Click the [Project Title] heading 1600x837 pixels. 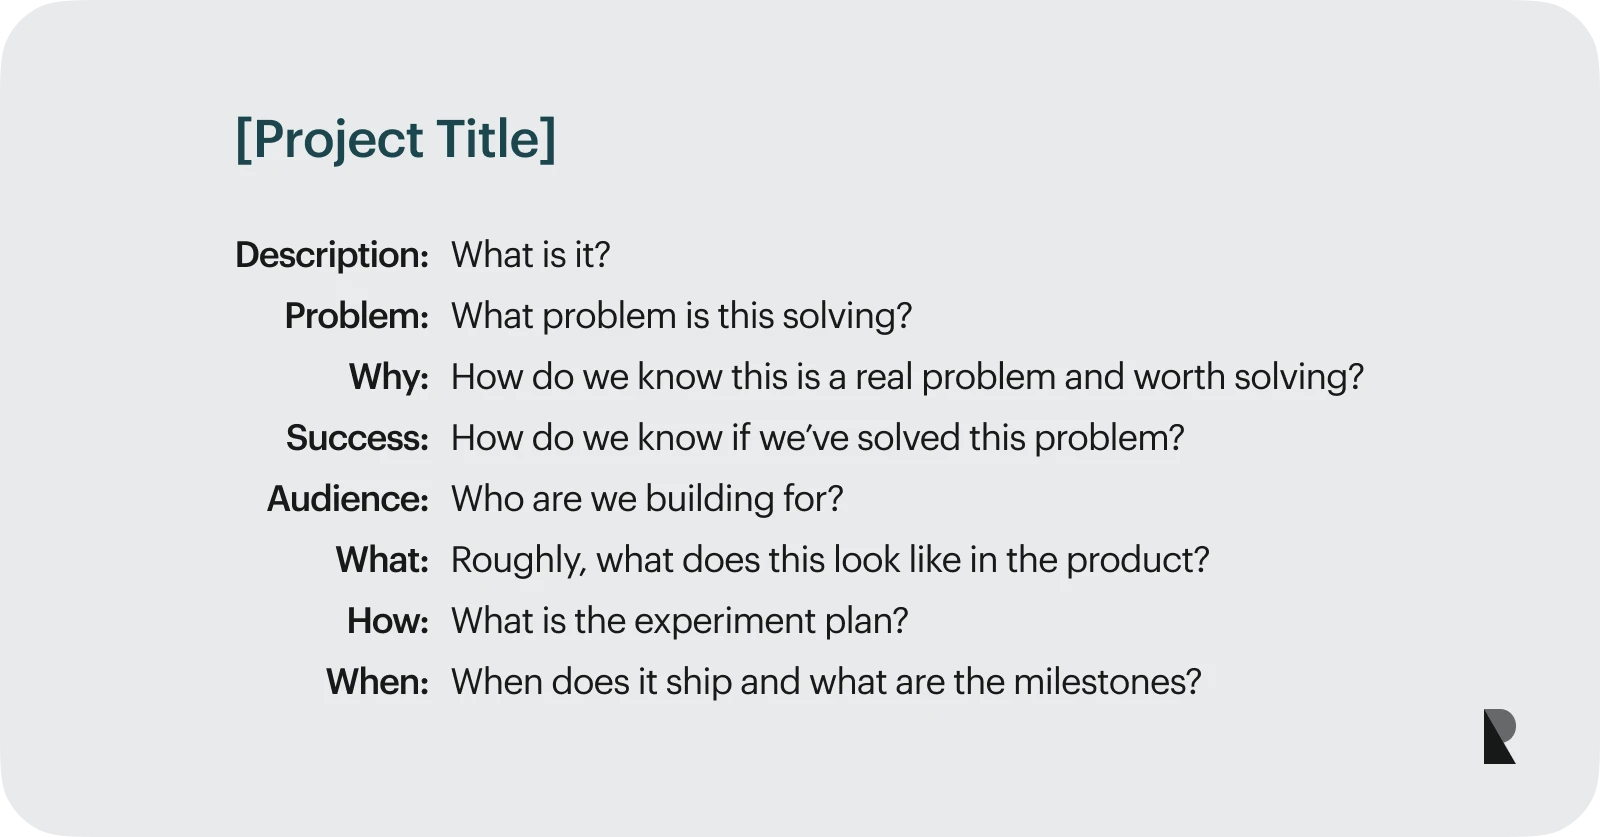[395, 139]
